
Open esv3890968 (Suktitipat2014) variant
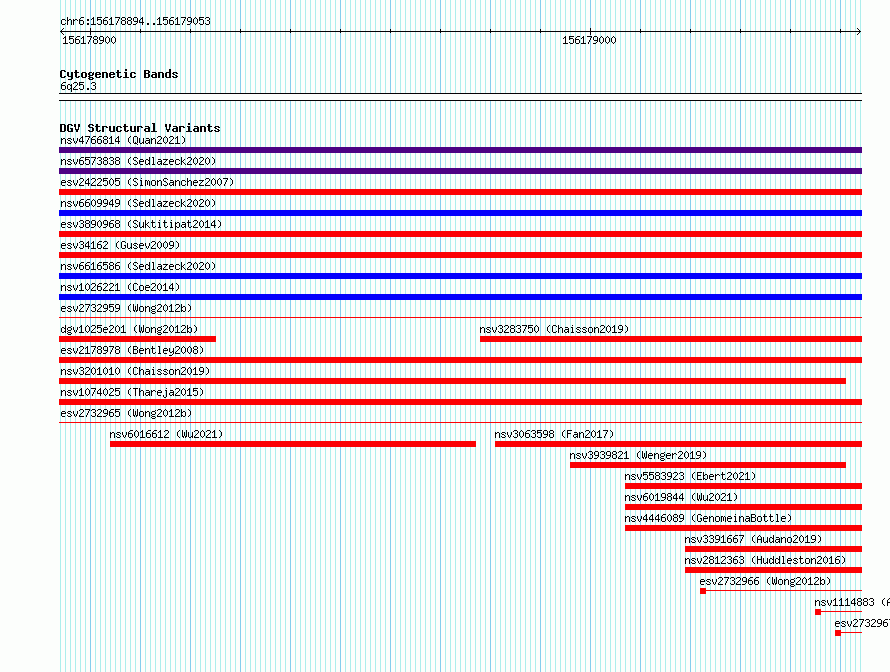pos(141,224)
